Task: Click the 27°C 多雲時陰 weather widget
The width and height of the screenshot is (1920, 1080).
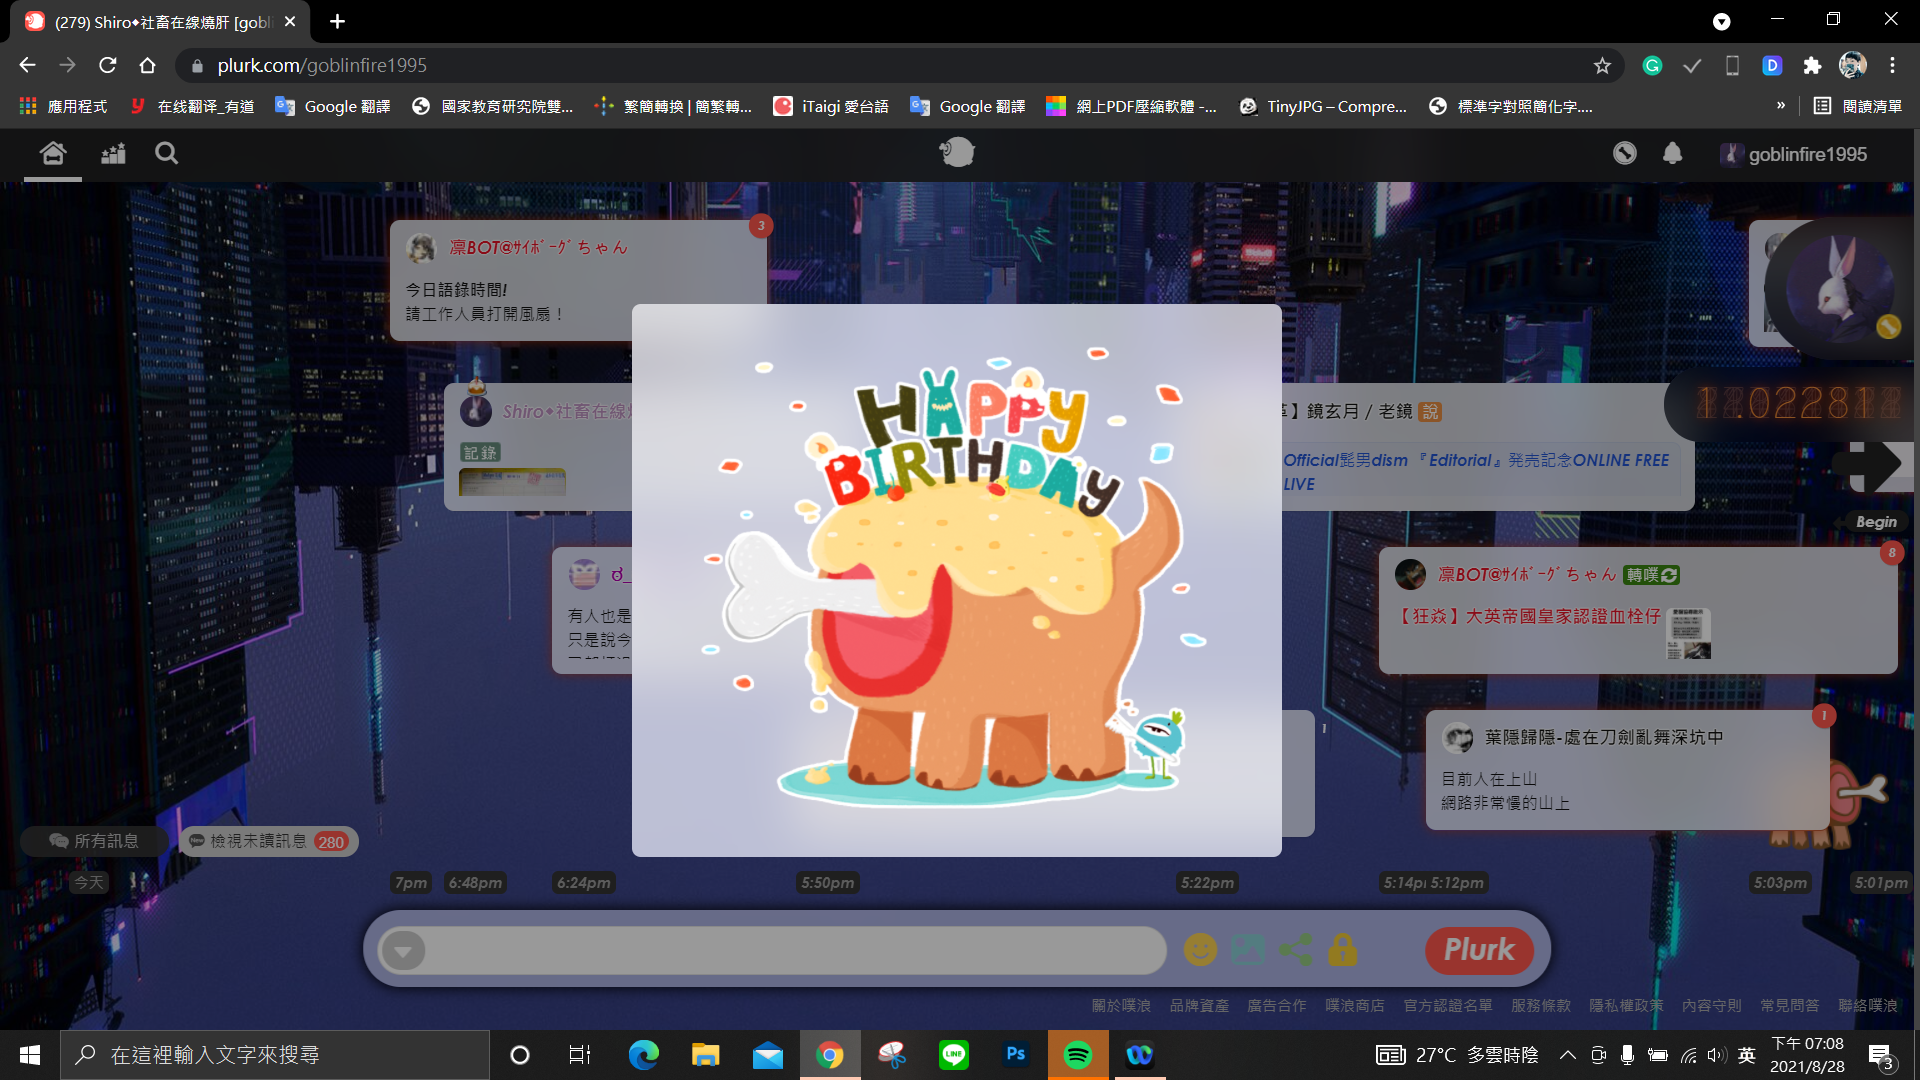Action: pyautogui.click(x=1457, y=1055)
